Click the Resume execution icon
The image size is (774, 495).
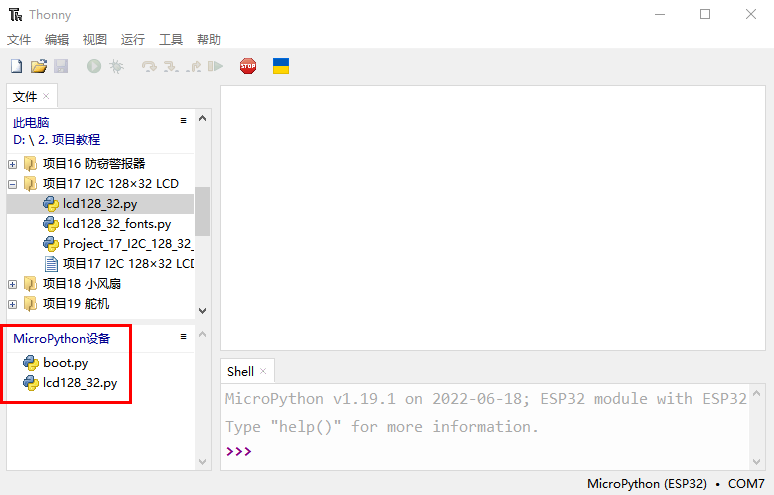(215, 66)
